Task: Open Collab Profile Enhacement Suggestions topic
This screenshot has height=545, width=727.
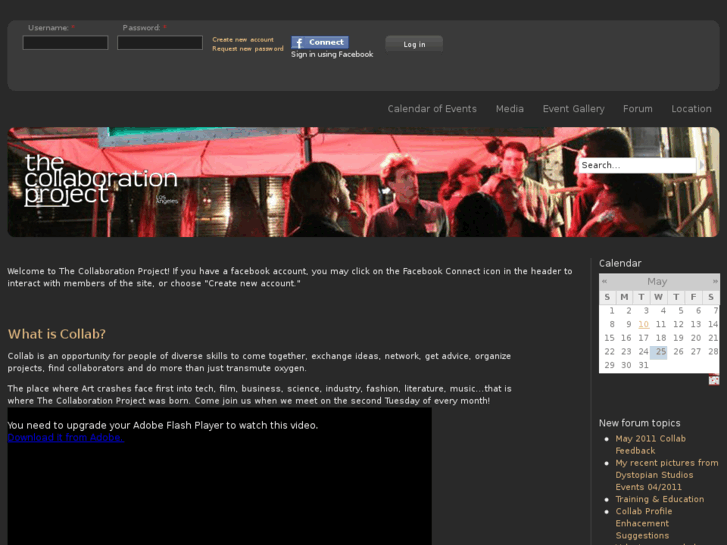Action: 644,523
